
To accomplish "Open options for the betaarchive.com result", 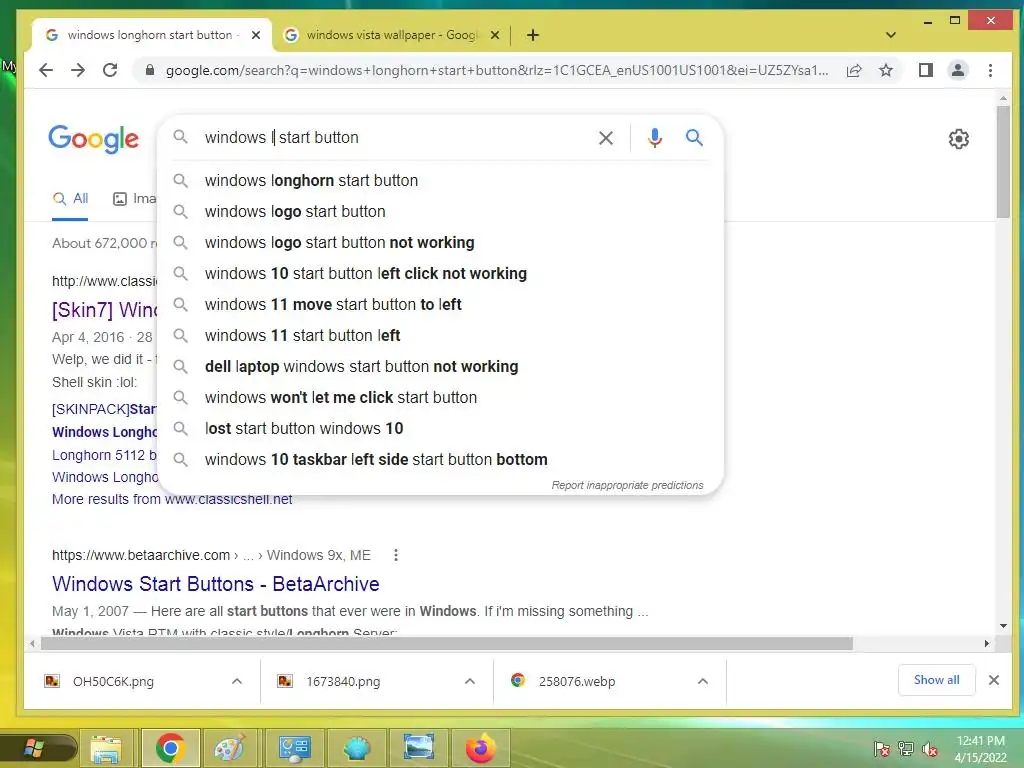I will [x=396, y=555].
